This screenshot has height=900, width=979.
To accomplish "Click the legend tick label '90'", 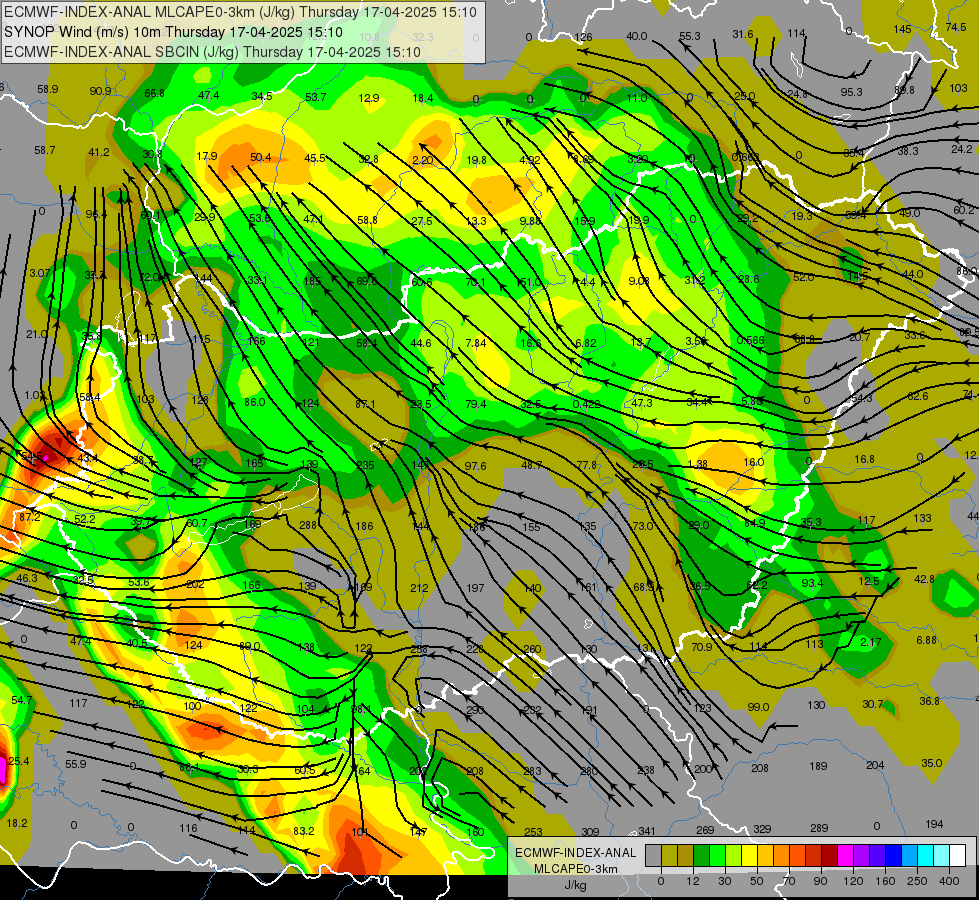I will (820, 881).
